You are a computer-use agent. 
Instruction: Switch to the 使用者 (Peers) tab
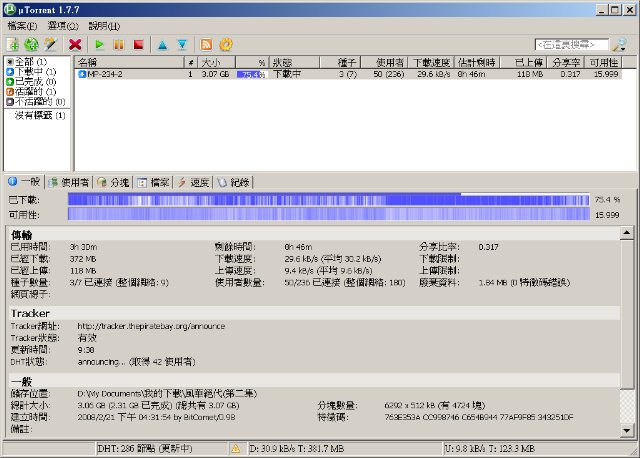pyautogui.click(x=69, y=182)
